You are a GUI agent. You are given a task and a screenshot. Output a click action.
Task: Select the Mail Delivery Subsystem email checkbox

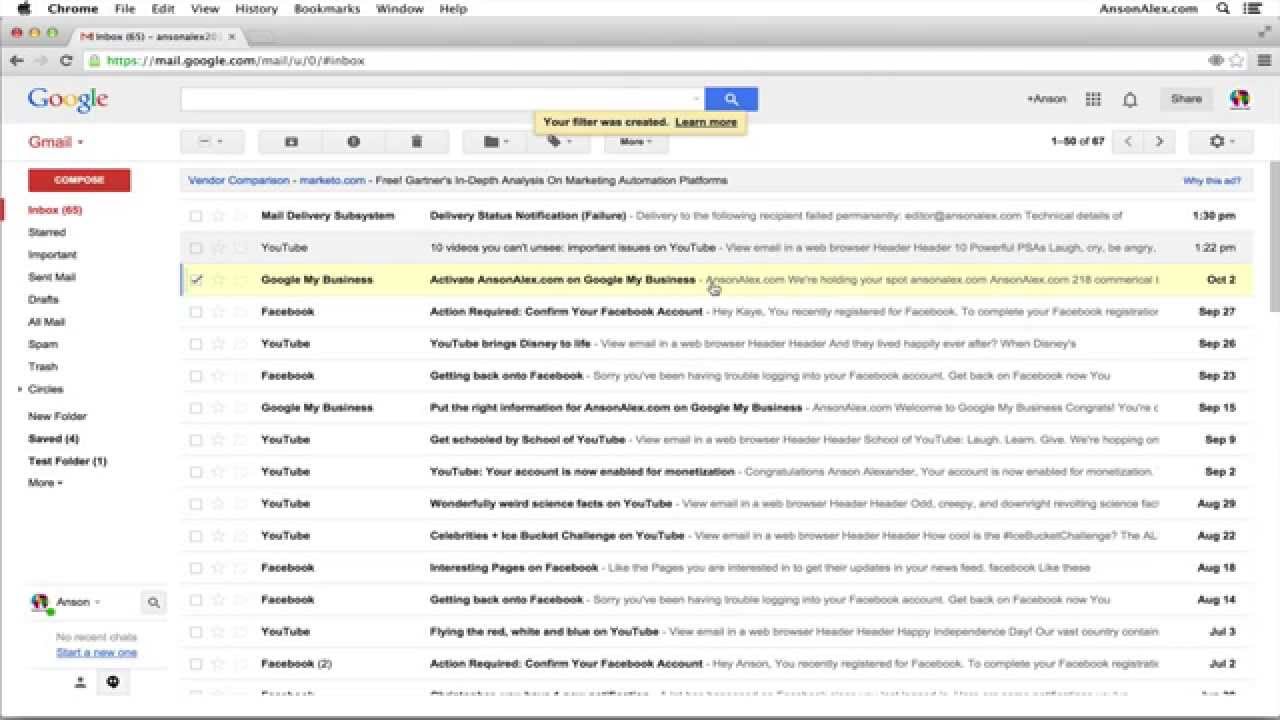coord(196,216)
